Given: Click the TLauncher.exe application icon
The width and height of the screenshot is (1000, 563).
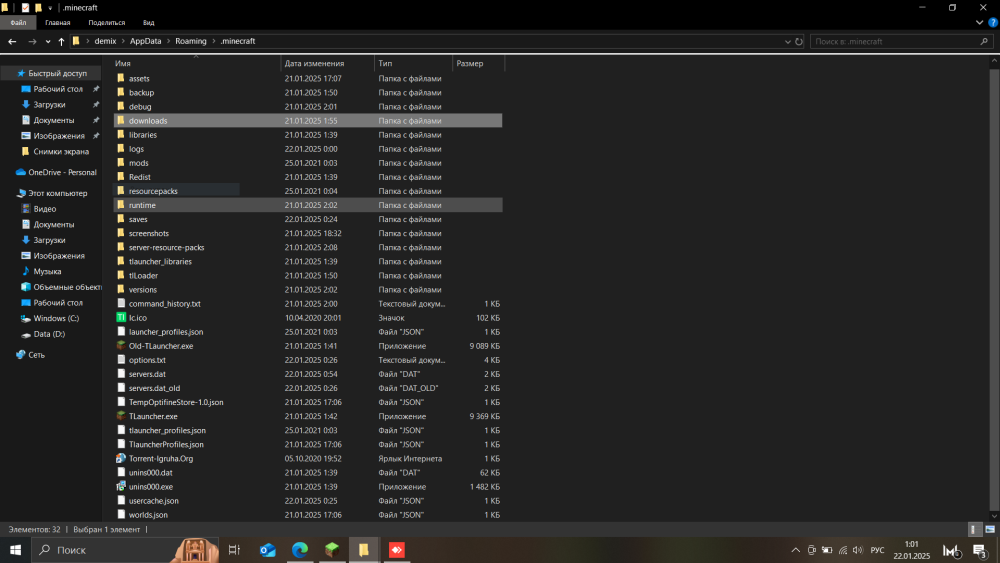Looking at the screenshot, I should [121, 416].
